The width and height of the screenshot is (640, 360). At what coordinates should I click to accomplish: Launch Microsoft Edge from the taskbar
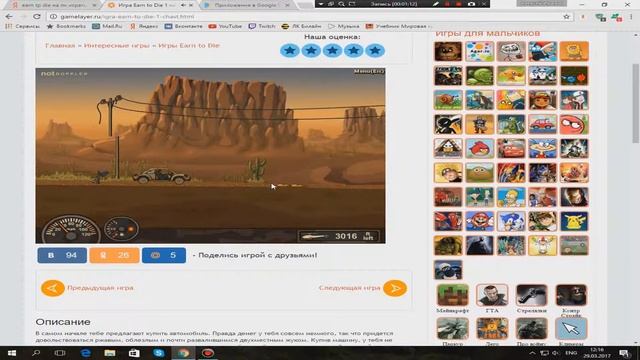[x=85, y=353]
